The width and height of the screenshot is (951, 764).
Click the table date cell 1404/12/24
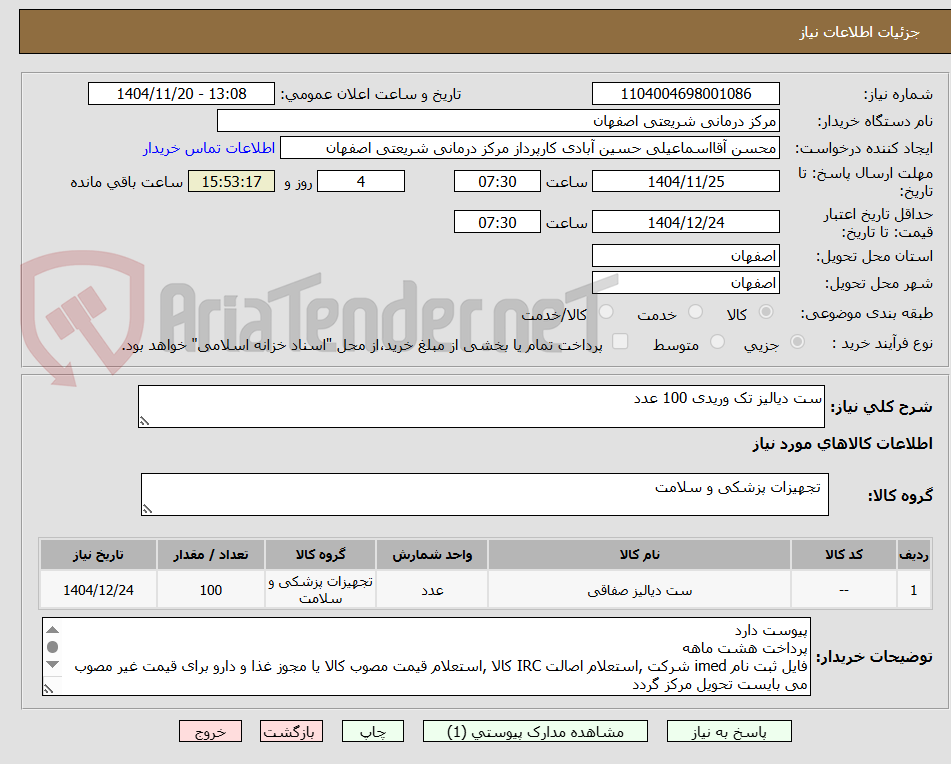tap(98, 590)
